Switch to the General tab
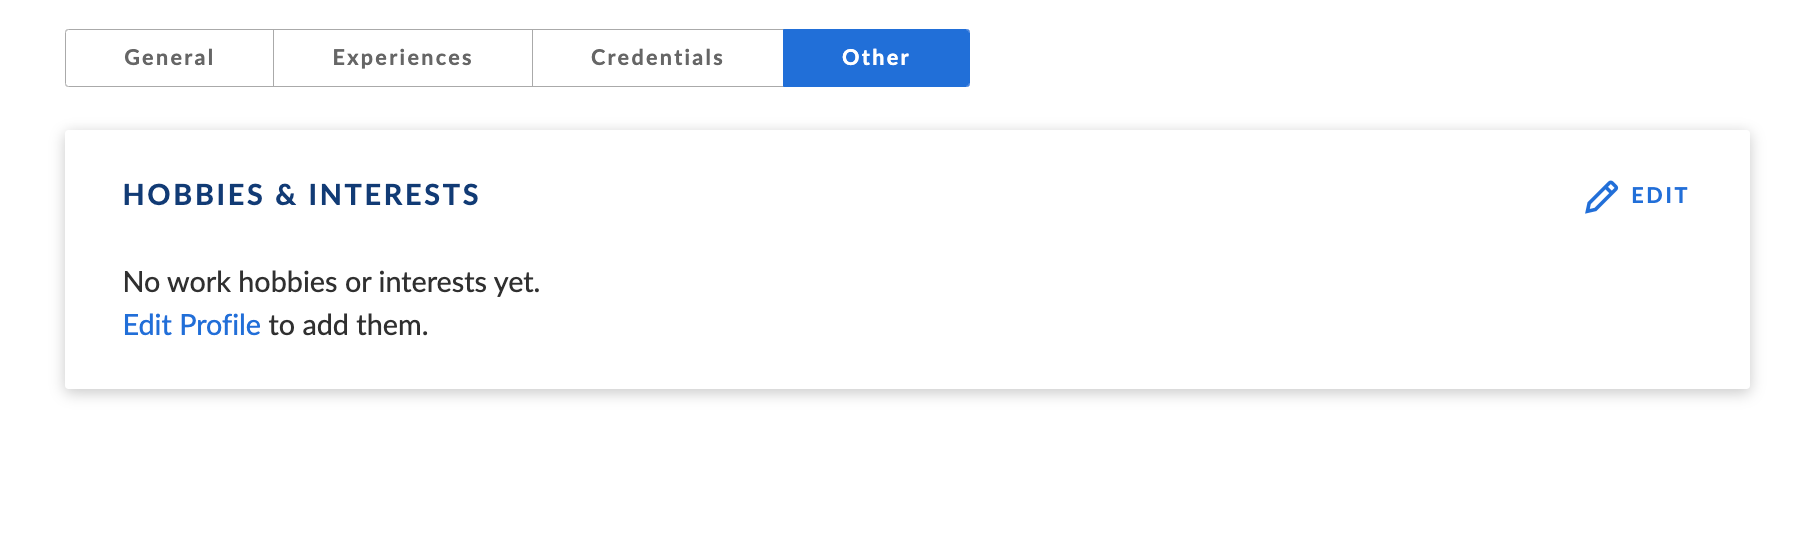 pyautogui.click(x=169, y=58)
